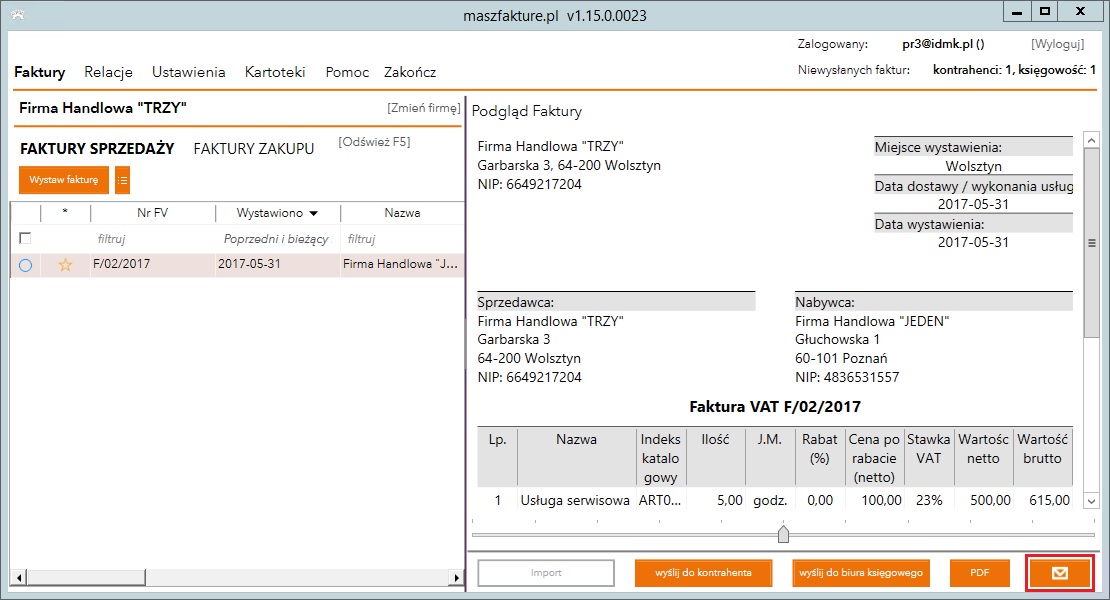Viewport: 1110px width, 600px height.
Task: Click the PDF button
Action: coord(980,573)
